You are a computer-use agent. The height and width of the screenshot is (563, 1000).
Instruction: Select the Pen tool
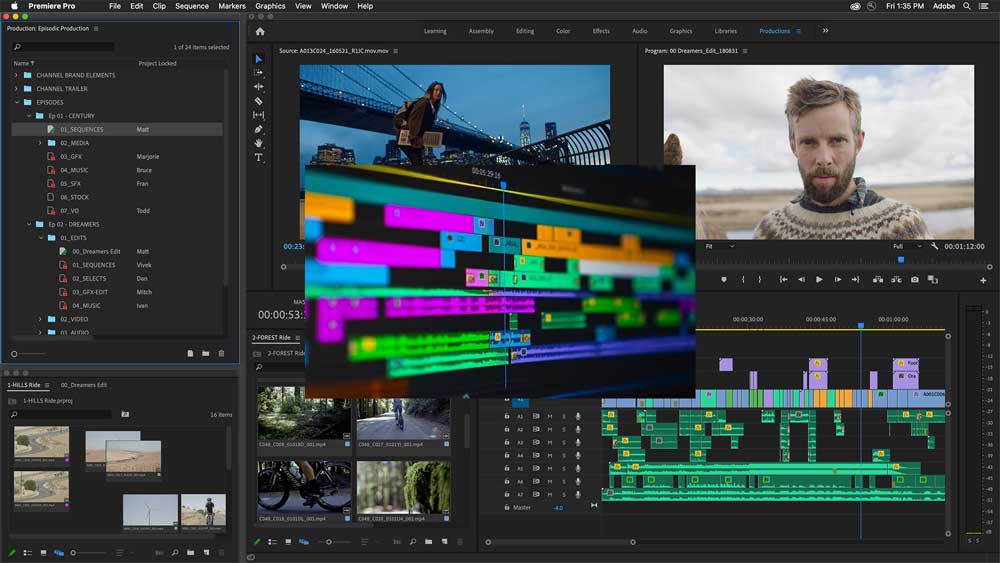point(259,129)
